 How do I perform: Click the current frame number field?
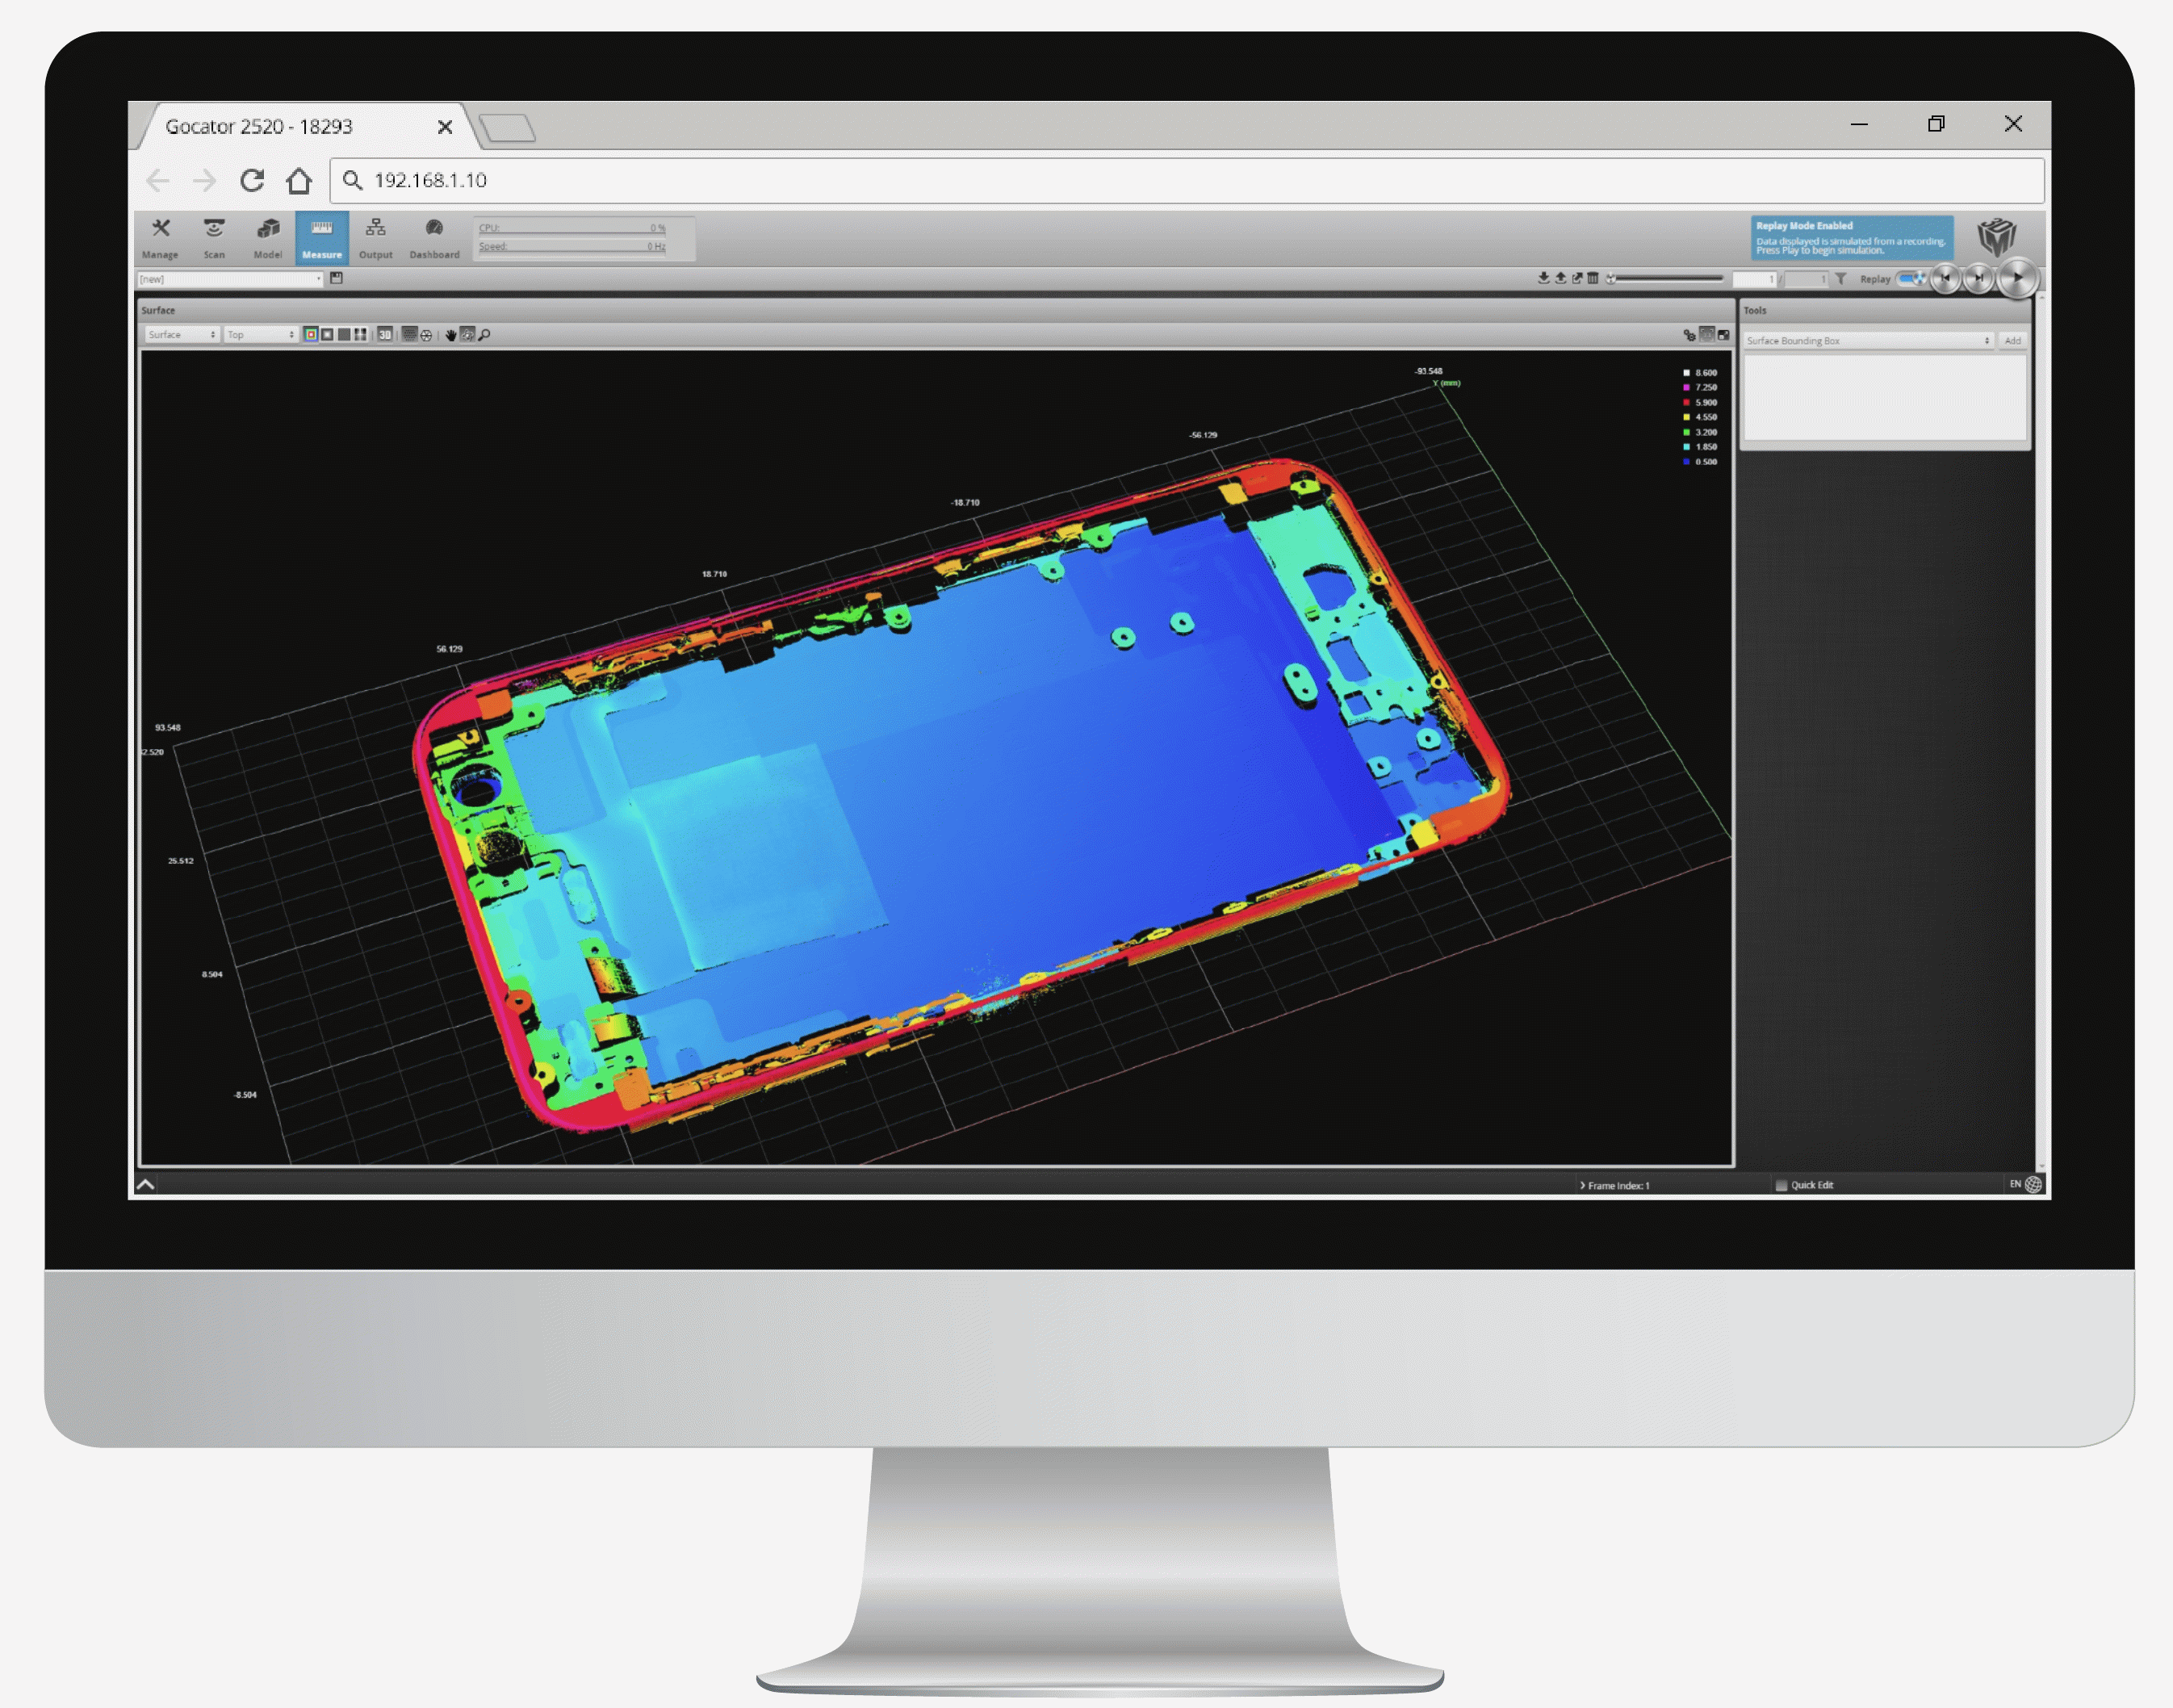tap(1755, 279)
